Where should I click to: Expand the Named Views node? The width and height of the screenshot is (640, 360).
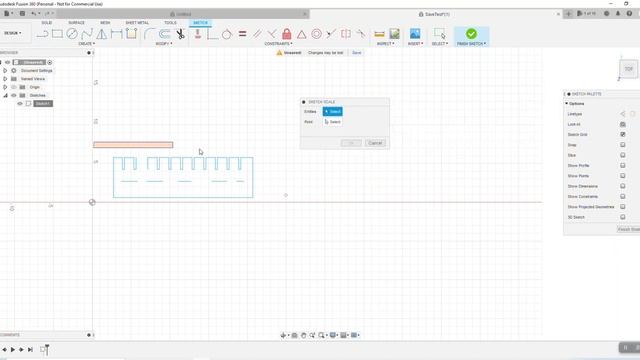[5, 79]
